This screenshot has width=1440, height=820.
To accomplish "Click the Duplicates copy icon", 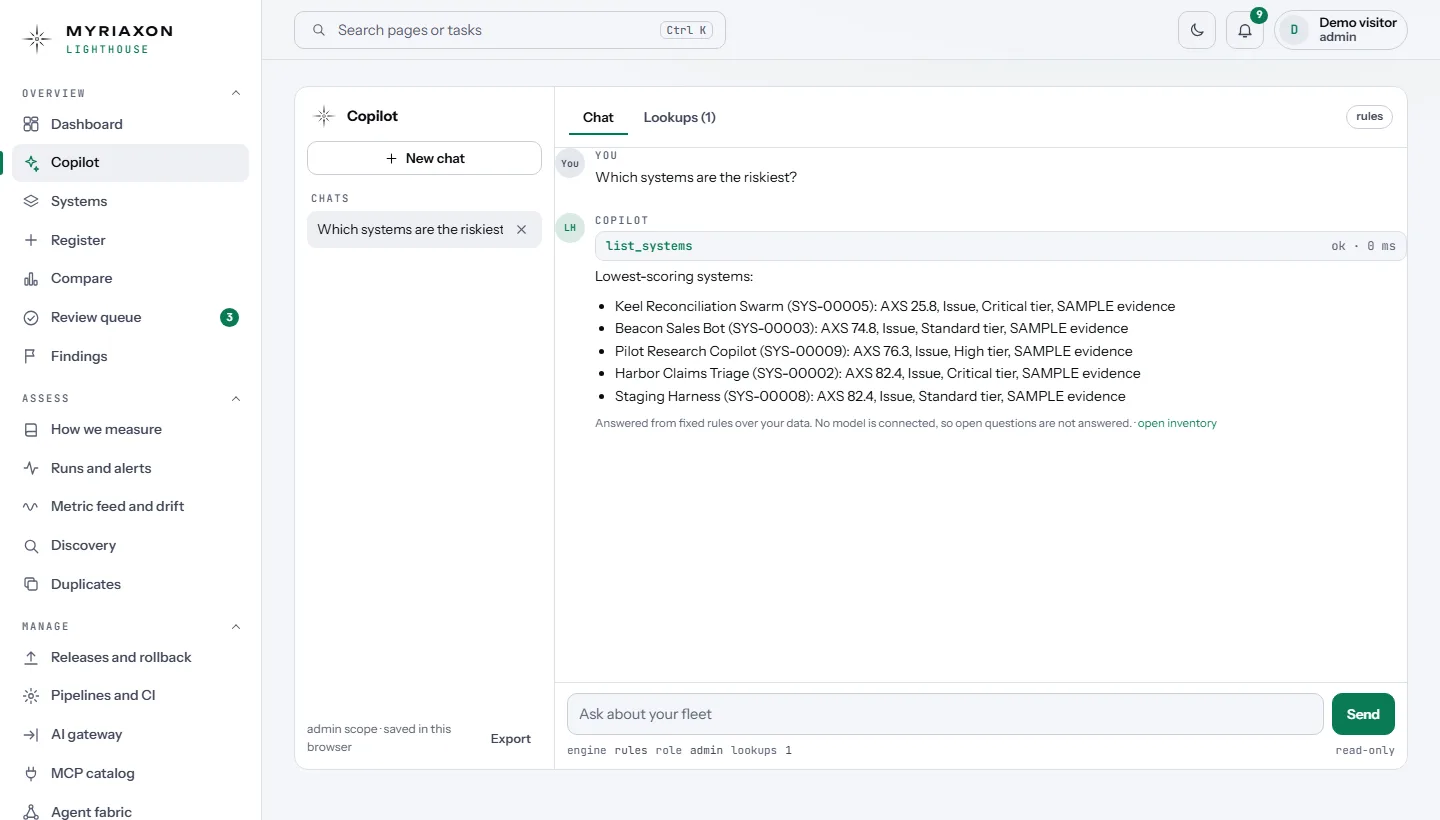I will point(31,584).
